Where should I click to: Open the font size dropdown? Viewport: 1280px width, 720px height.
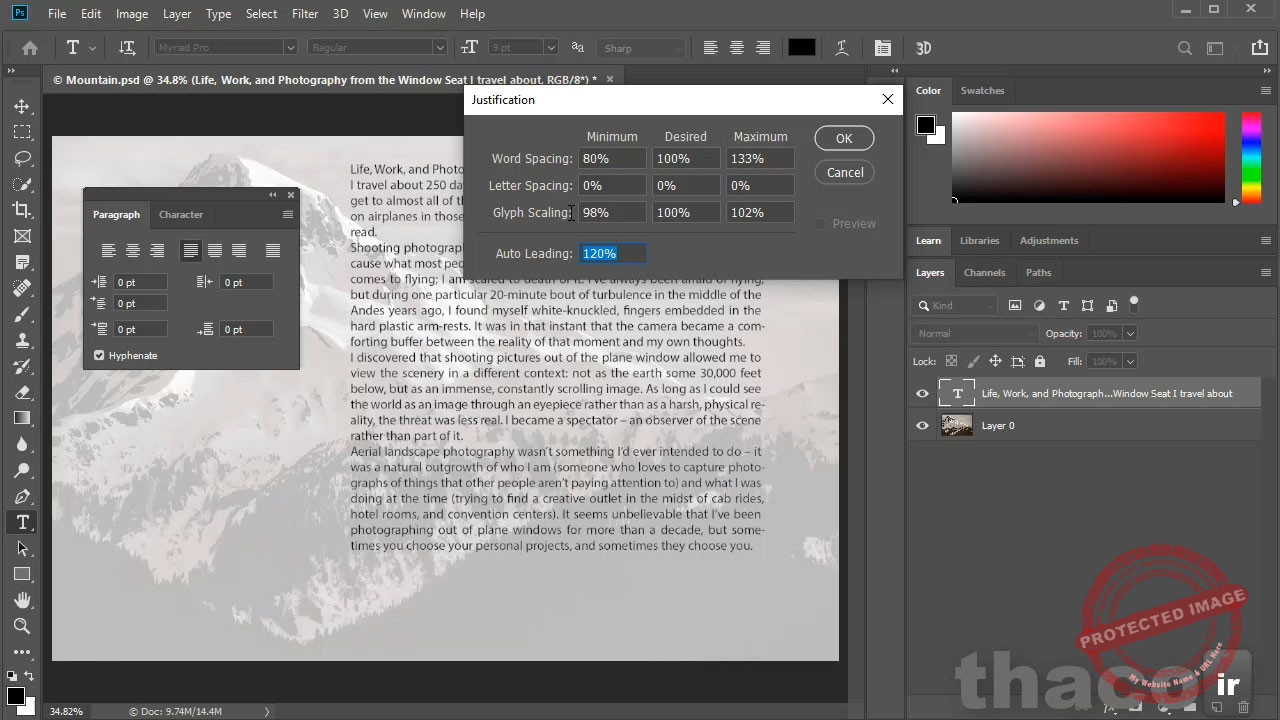[550, 47]
